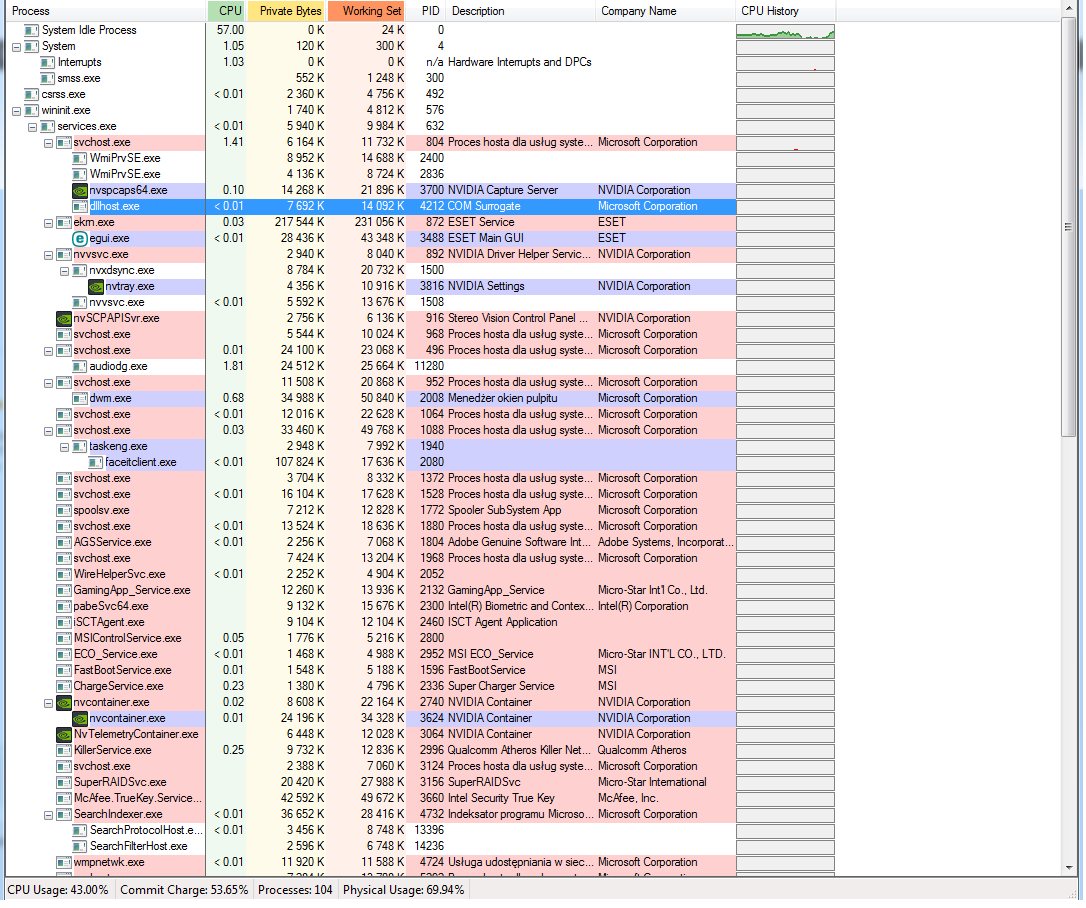Image resolution: width=1086 pixels, height=908 pixels.
Task: Click the vertical scrollbar thumb
Action: (x=1070, y=226)
